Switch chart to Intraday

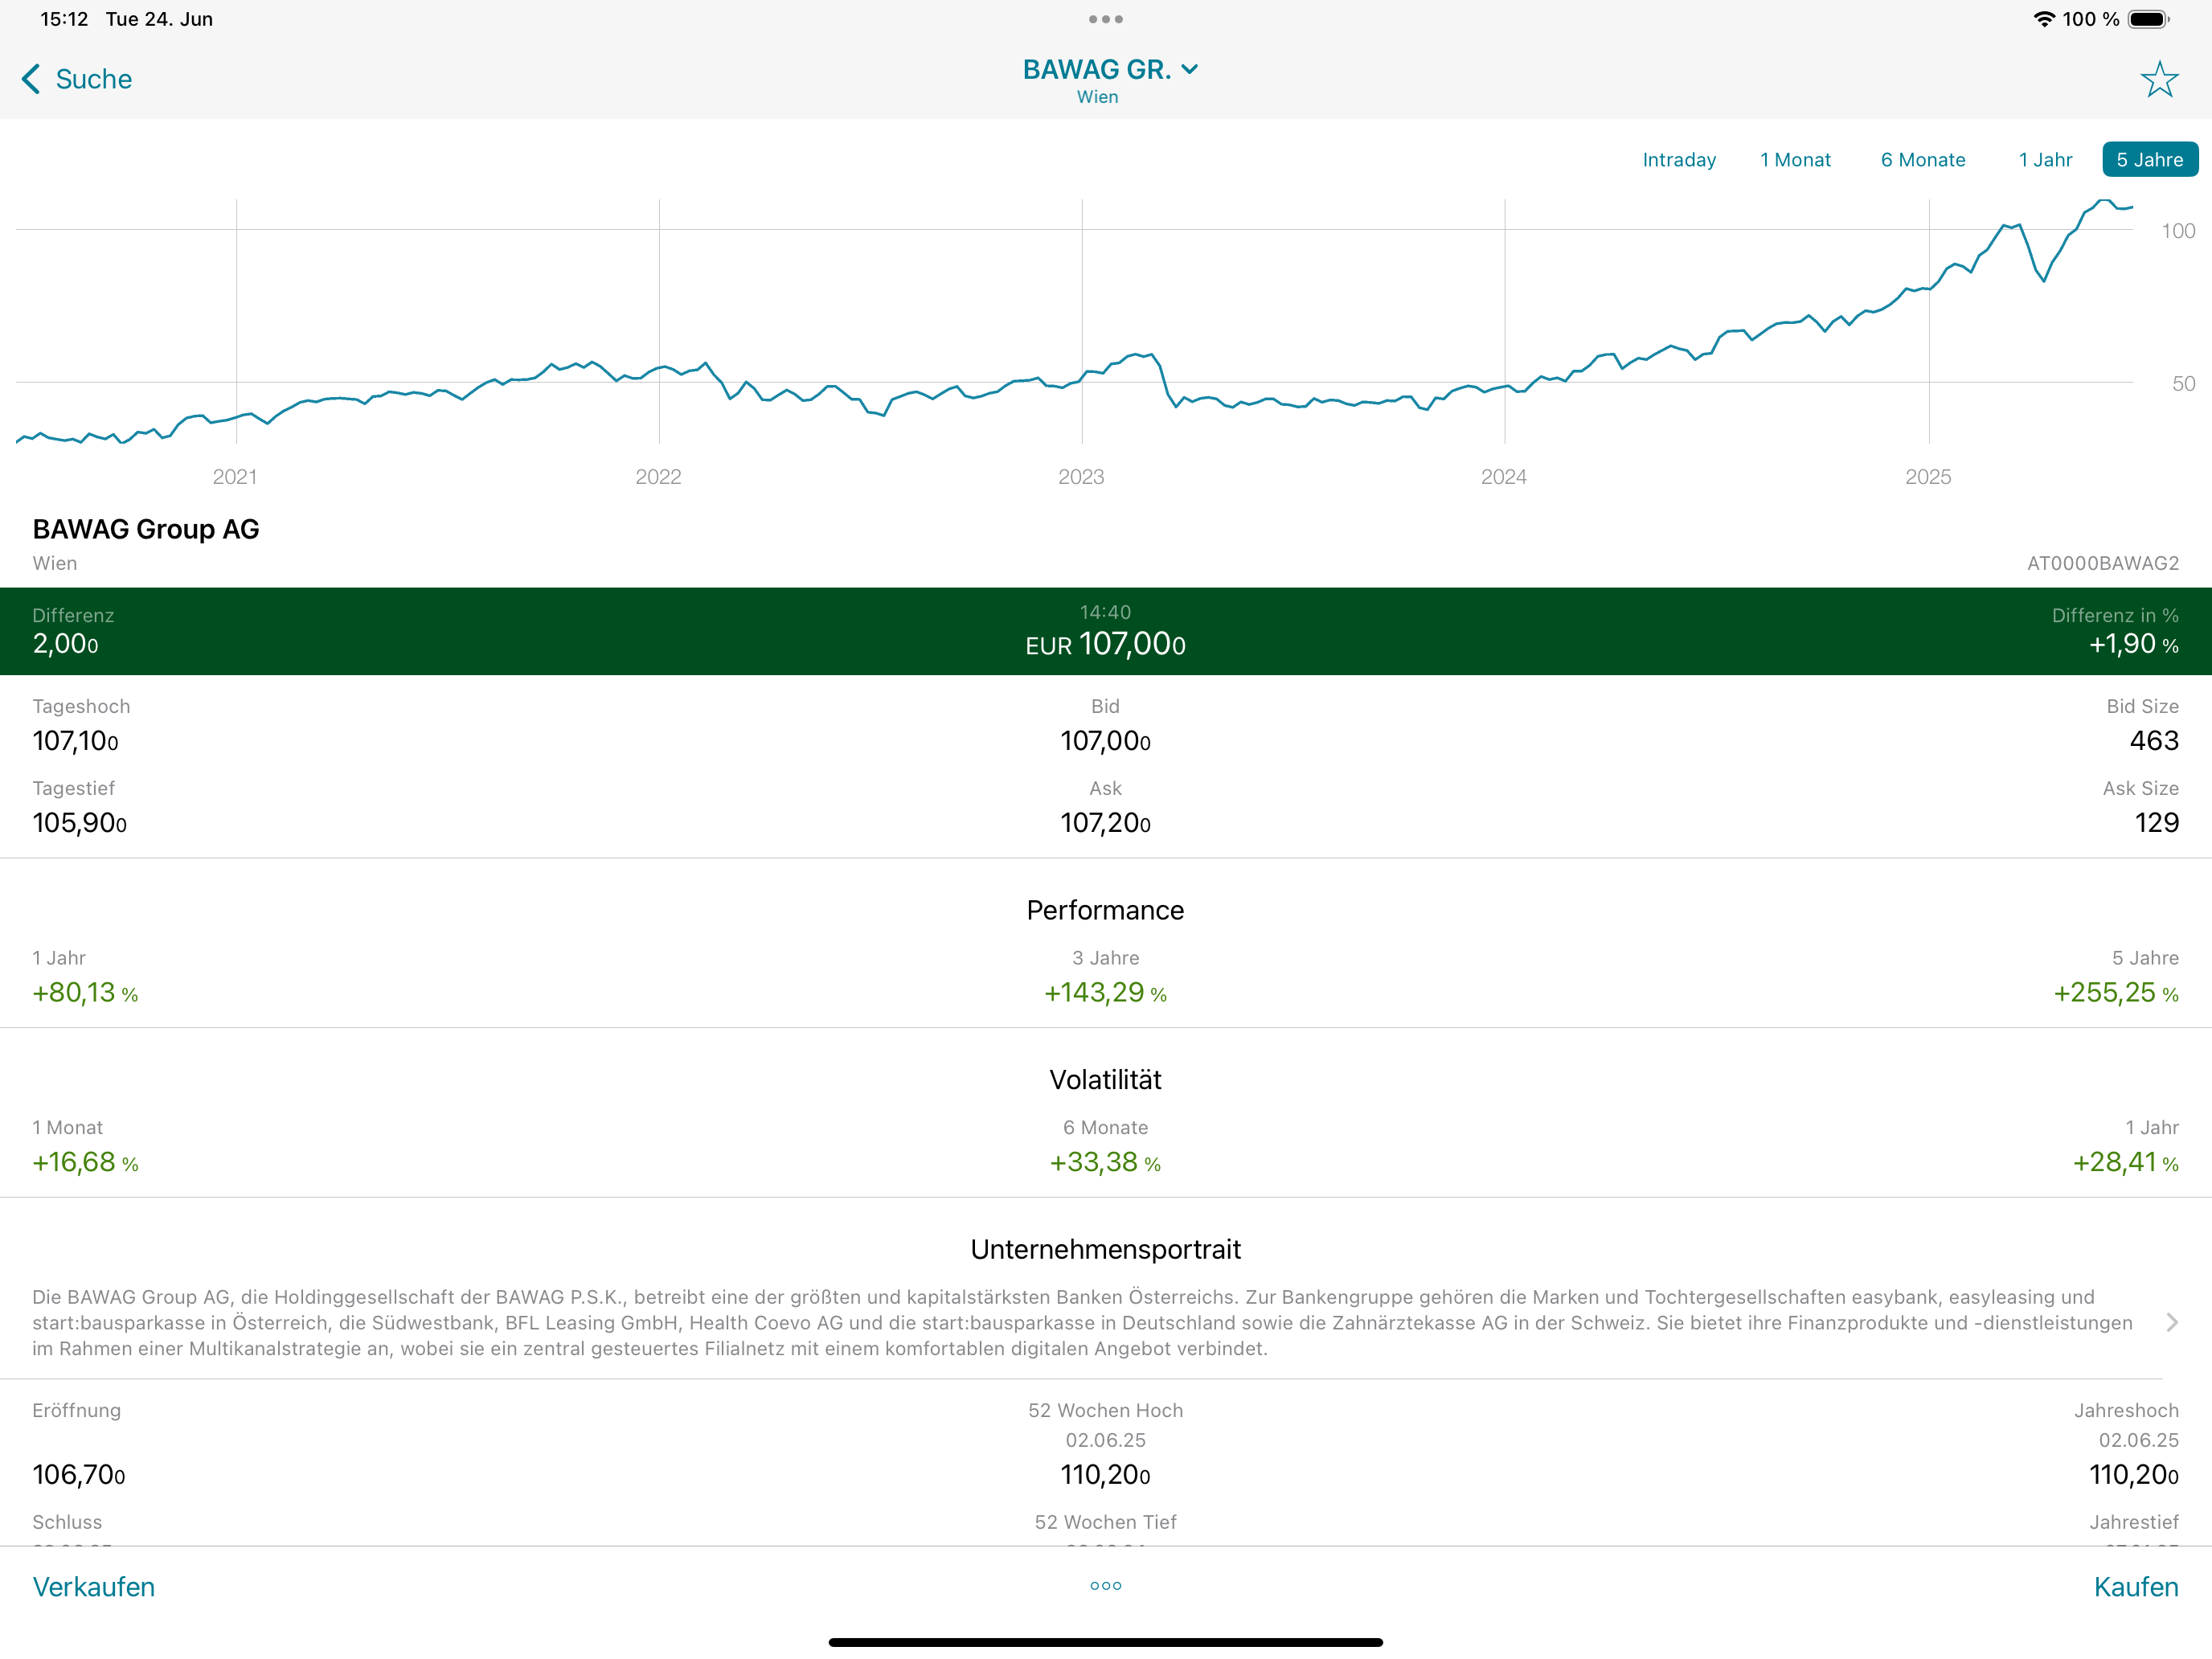coord(1679,160)
